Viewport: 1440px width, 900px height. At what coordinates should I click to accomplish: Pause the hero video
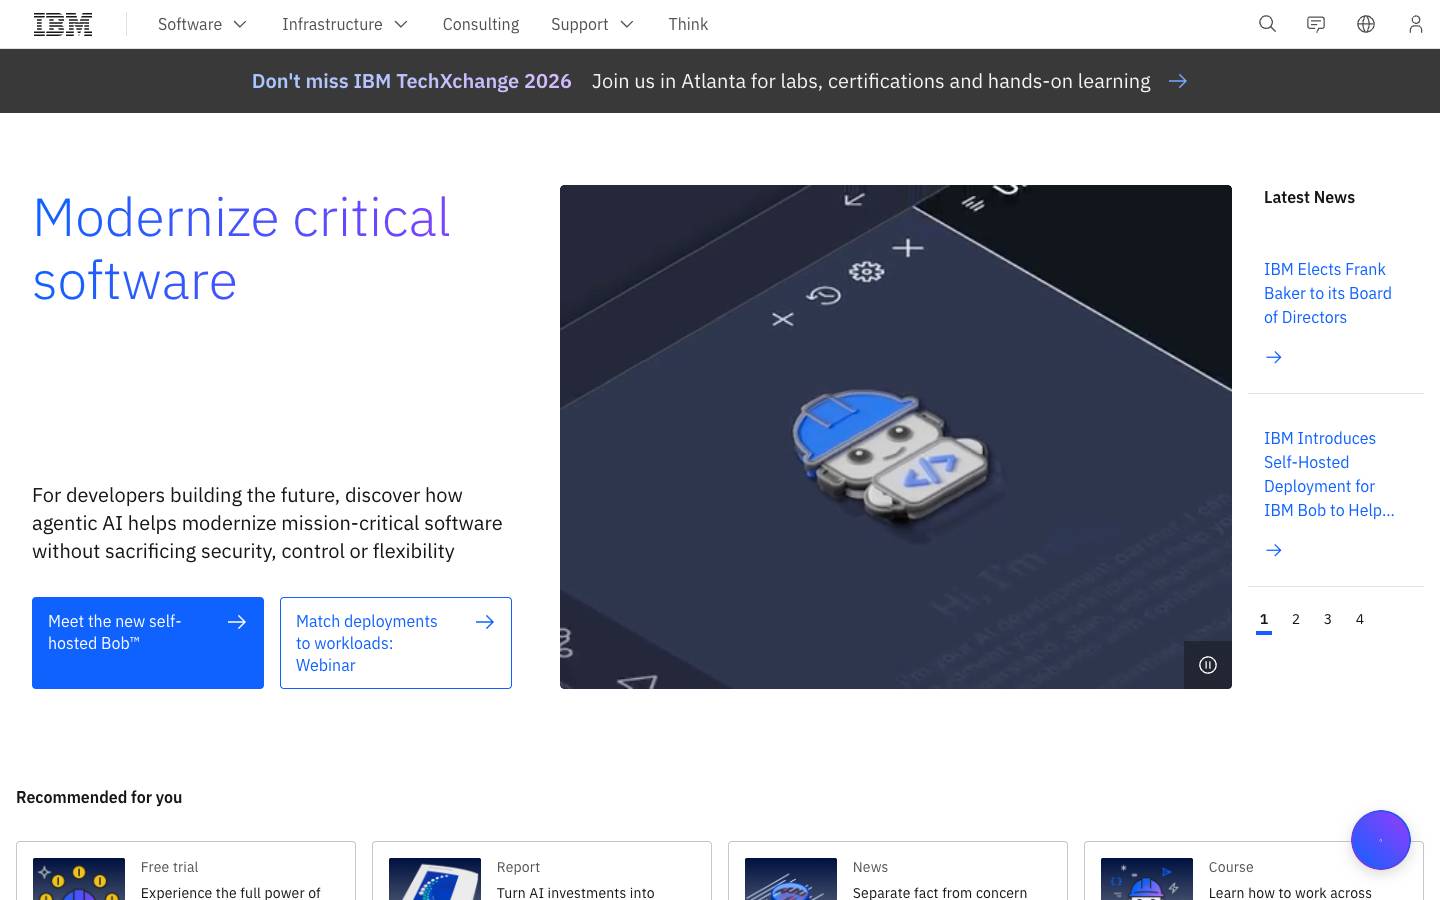click(1208, 665)
